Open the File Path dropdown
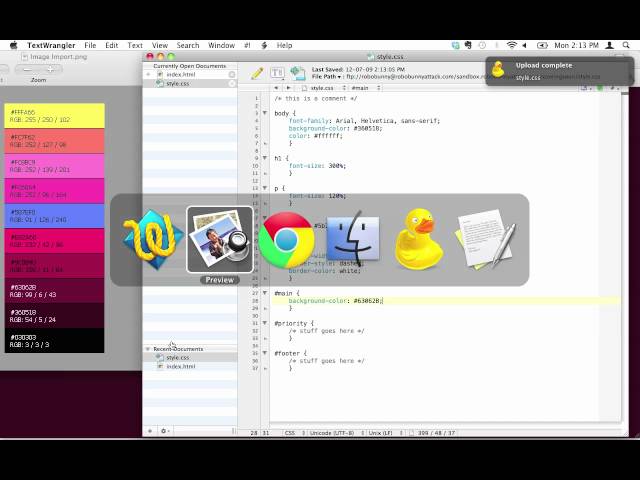This screenshot has width=640, height=480. coord(327,77)
